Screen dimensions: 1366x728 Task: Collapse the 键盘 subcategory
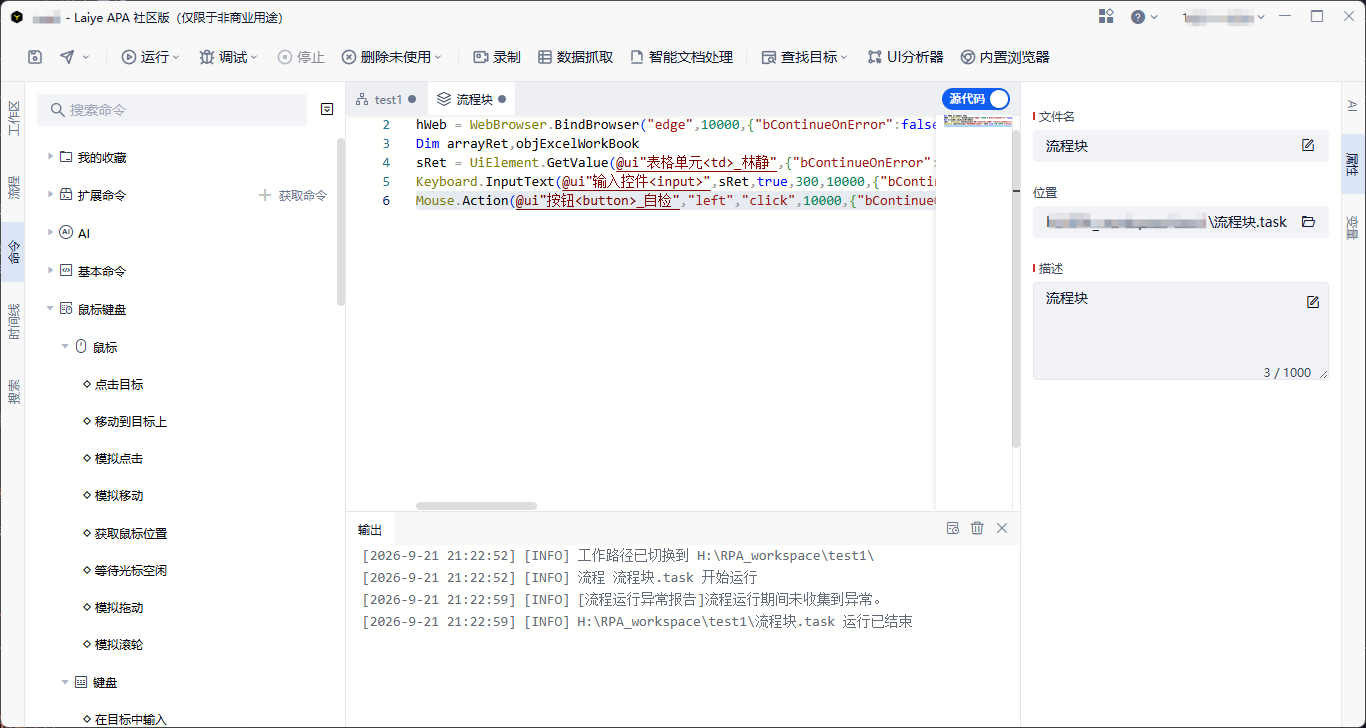(x=65, y=682)
